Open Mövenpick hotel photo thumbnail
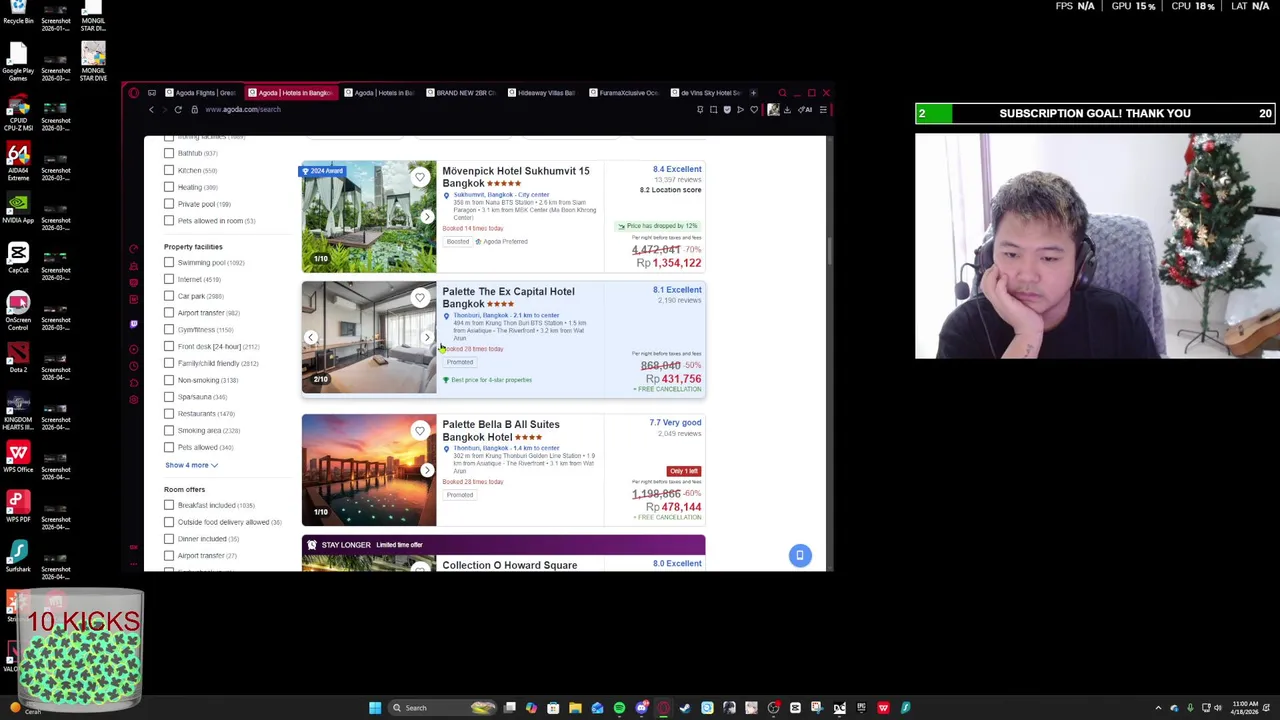This screenshot has height=720, width=1280. click(369, 217)
